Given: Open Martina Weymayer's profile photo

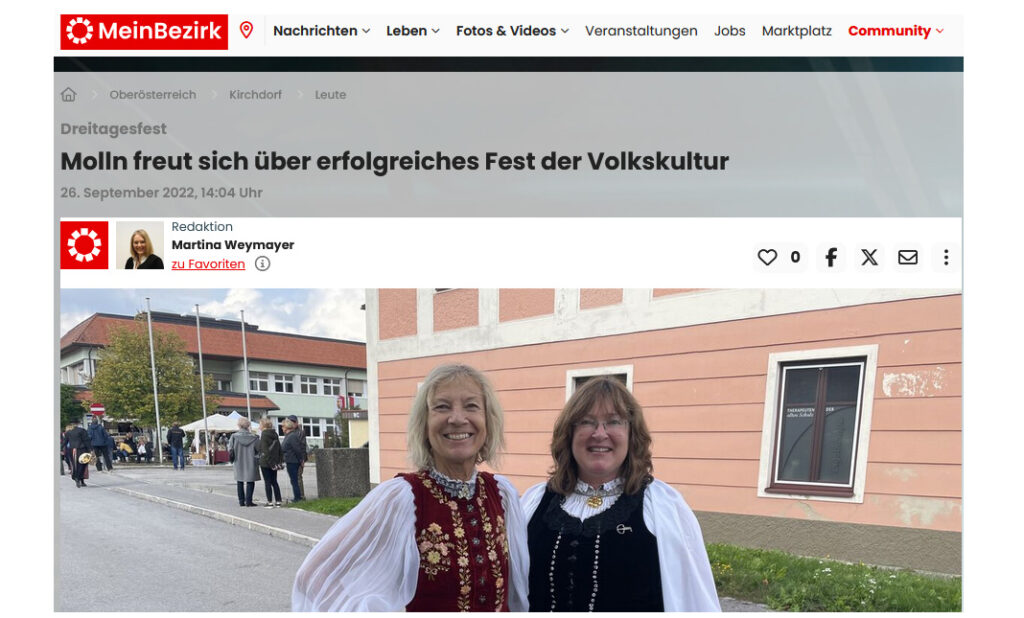Looking at the screenshot, I should pyautogui.click(x=140, y=245).
